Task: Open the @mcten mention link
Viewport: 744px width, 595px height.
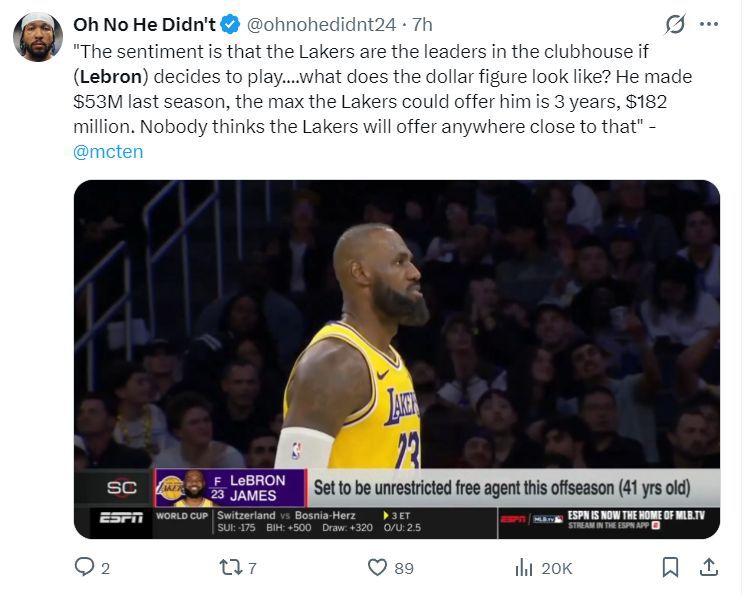Action: (x=108, y=152)
